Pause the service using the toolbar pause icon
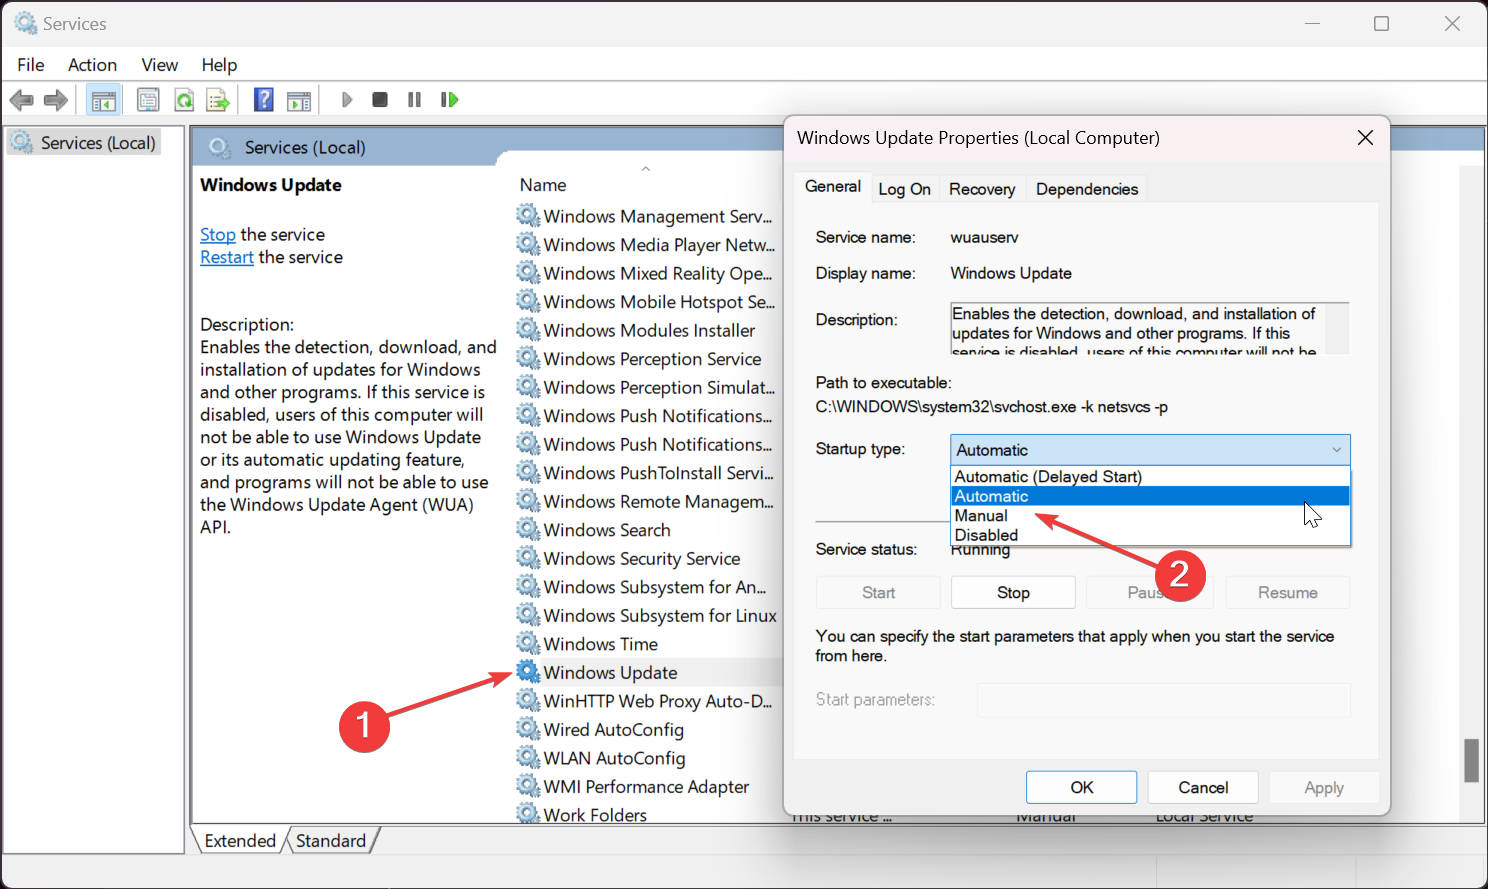 tap(414, 100)
